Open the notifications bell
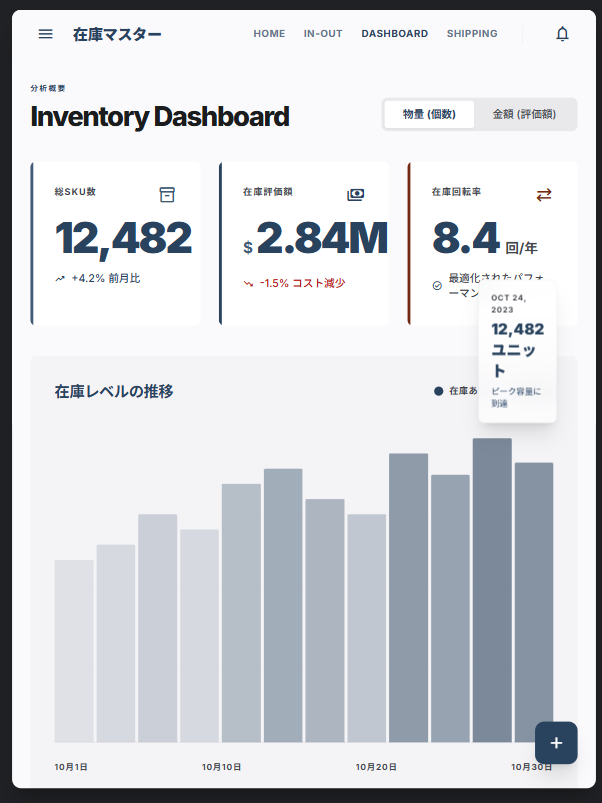Image resolution: width=602 pixels, height=803 pixels. 562,34
